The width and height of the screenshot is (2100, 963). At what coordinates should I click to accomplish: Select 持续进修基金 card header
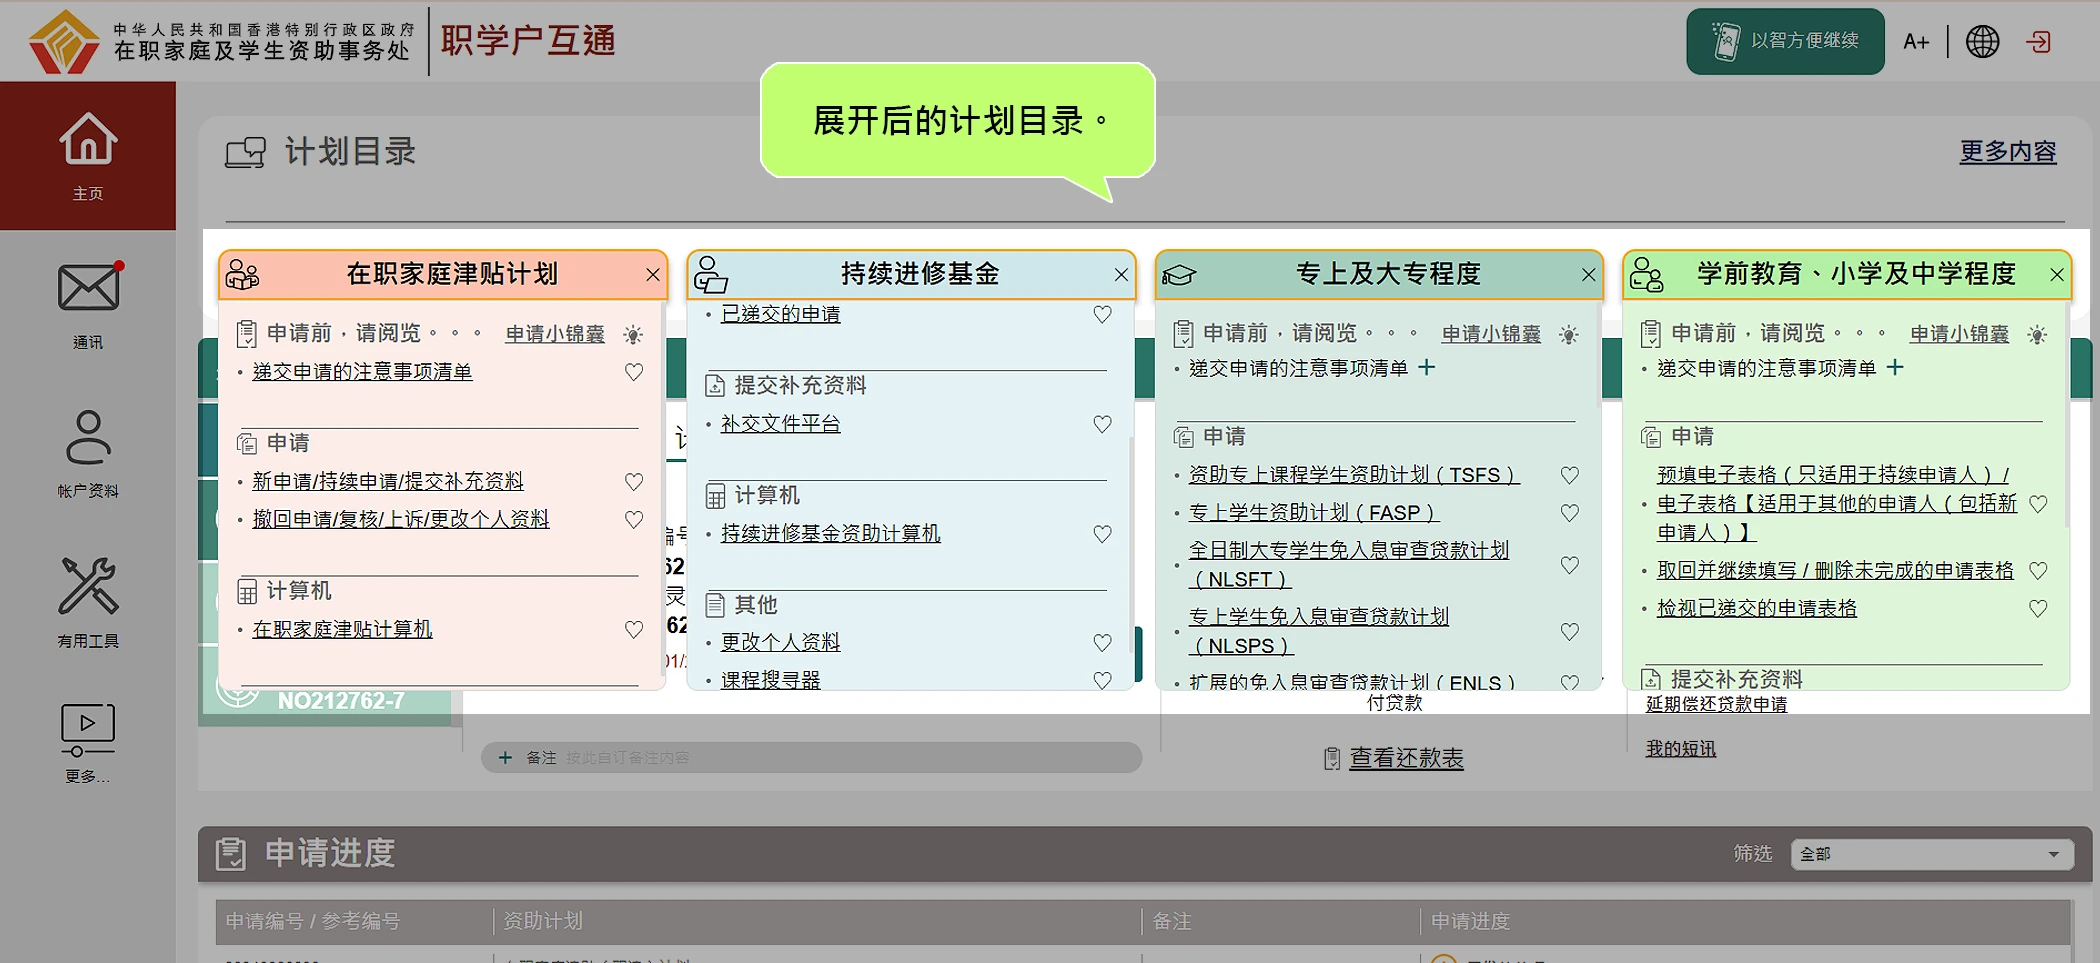(910, 275)
